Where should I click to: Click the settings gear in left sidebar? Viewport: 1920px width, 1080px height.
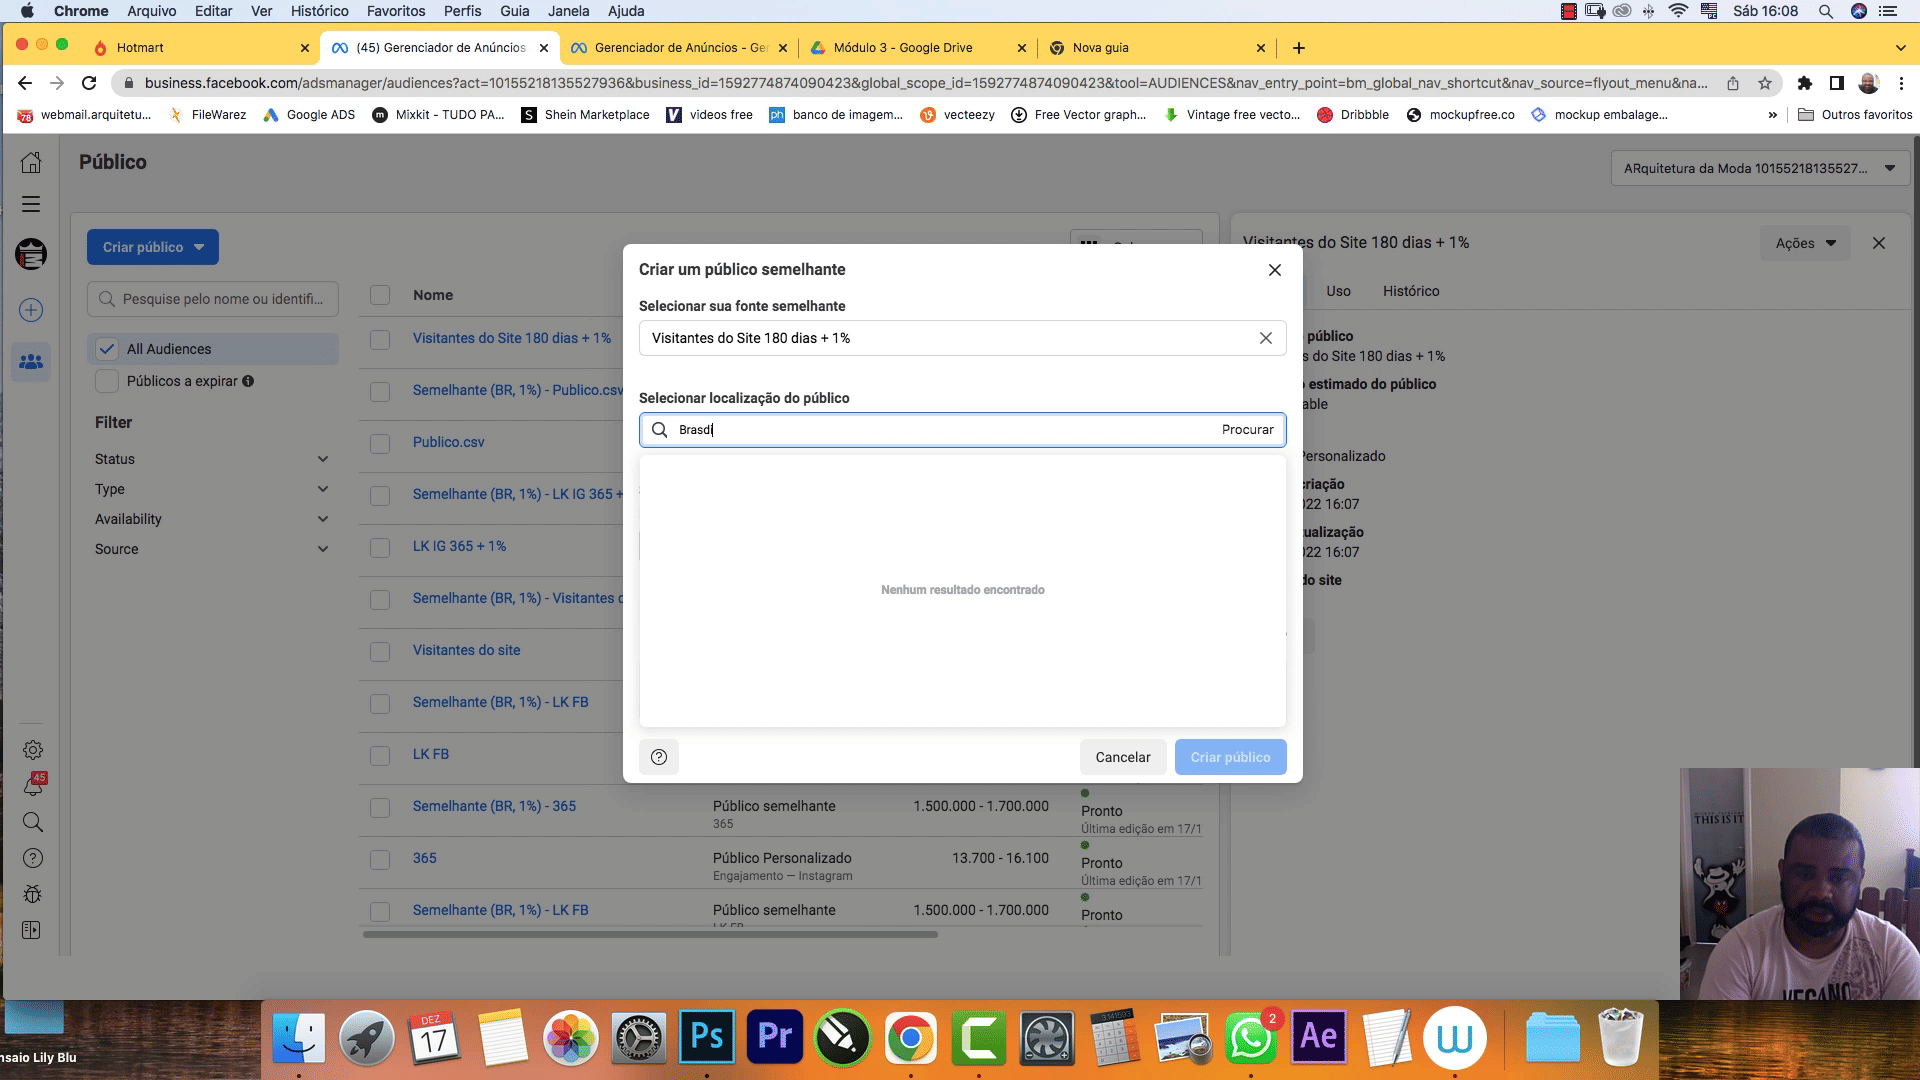click(x=33, y=750)
